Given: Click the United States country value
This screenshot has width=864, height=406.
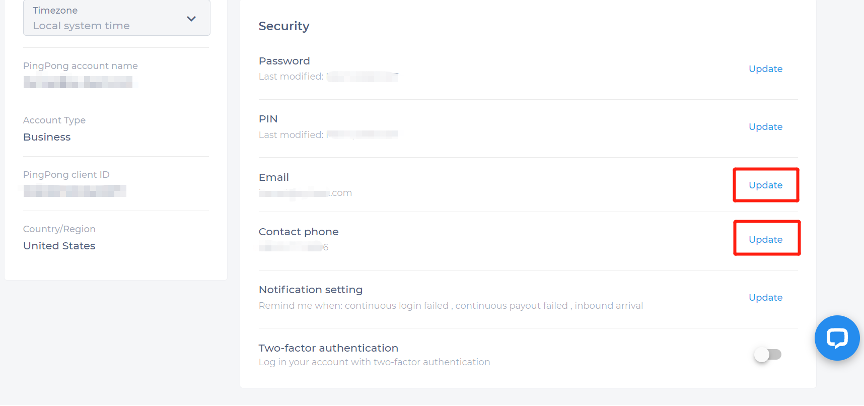Looking at the screenshot, I should 59,245.
